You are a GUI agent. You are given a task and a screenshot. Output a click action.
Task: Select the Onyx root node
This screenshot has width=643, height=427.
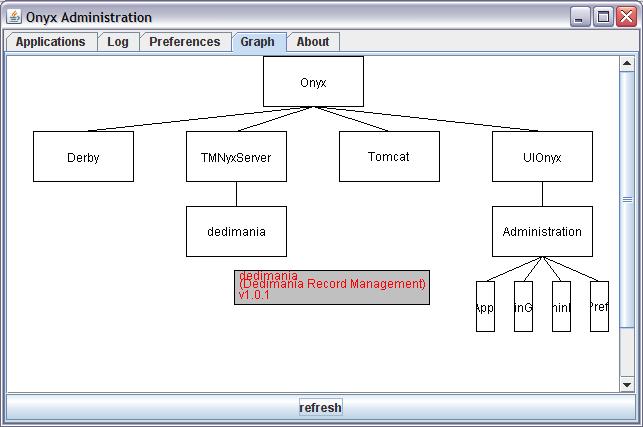313,82
